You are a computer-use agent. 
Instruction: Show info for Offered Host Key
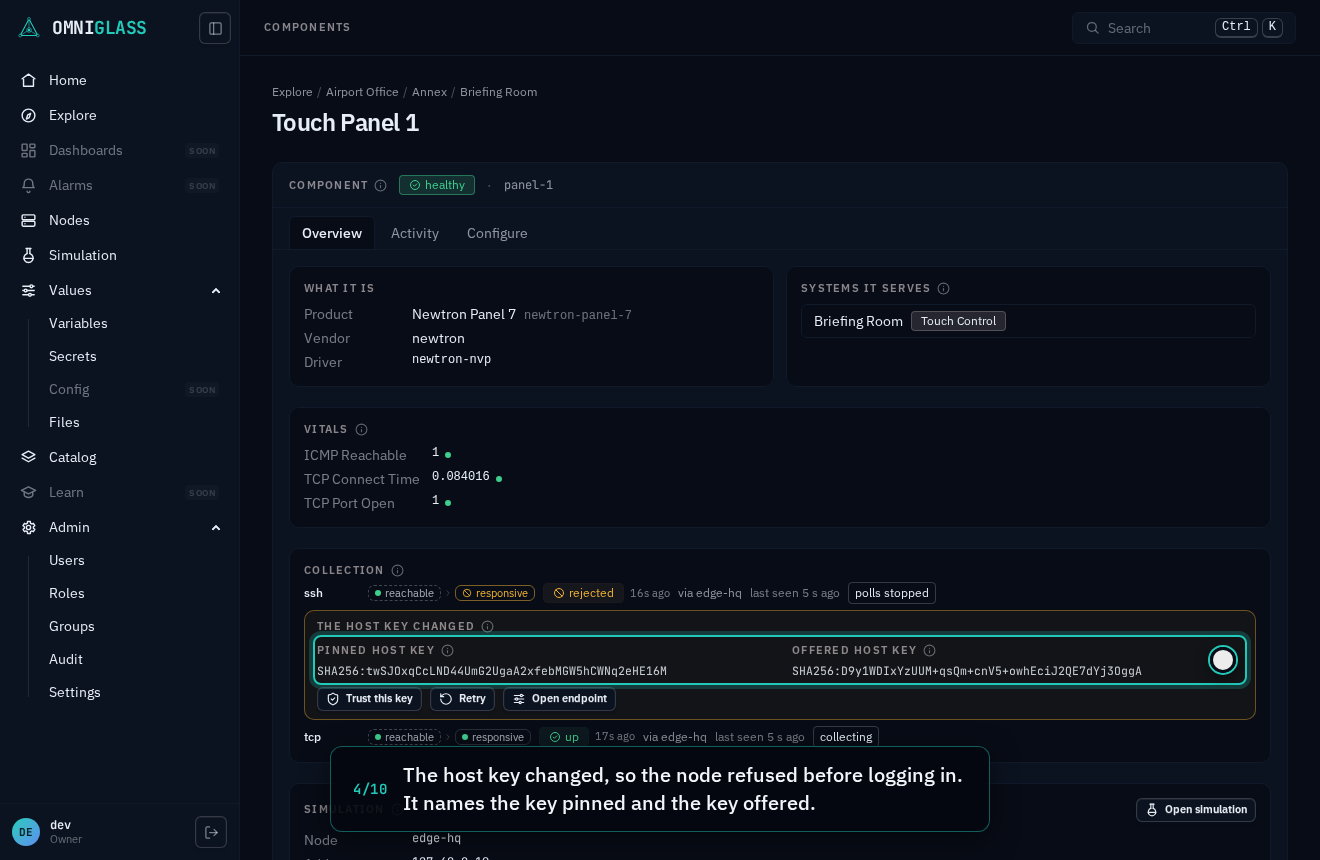click(x=929, y=650)
